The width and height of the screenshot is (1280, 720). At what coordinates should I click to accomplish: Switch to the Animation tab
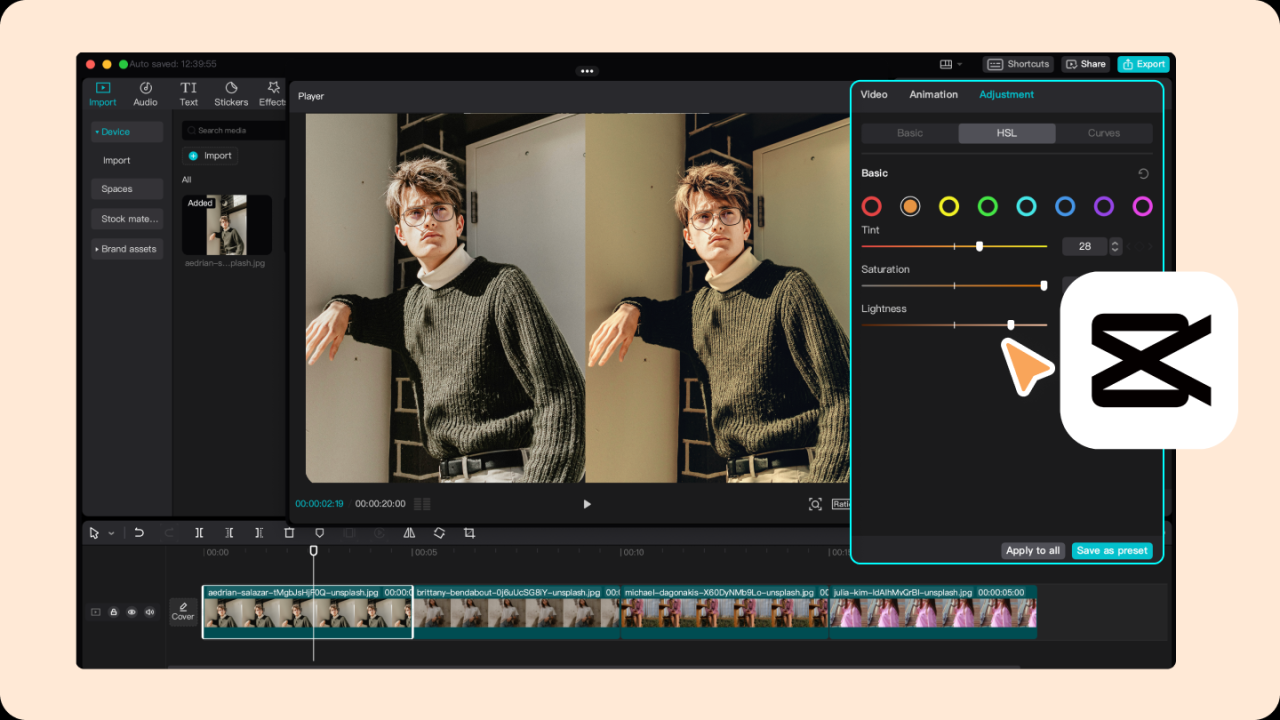[933, 94]
